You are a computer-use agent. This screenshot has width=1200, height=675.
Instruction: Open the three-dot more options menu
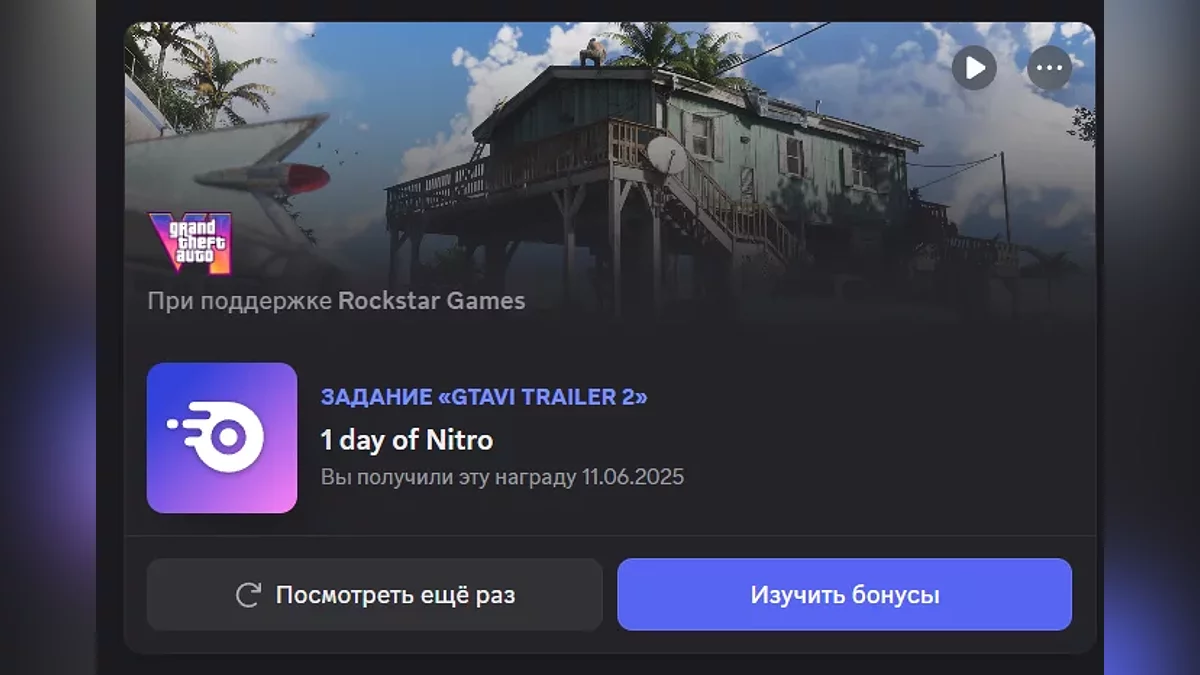point(1049,68)
